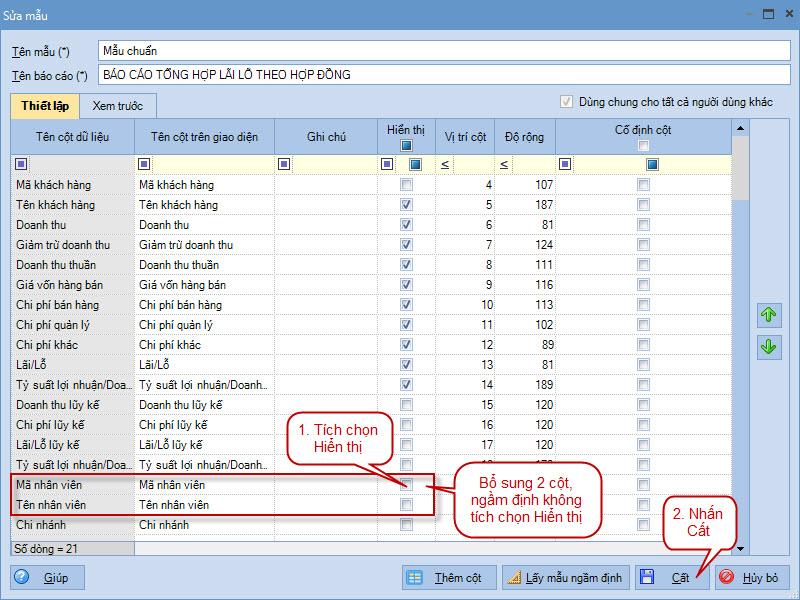
Task: Check Hiển thị for Tên nhân viên
Action: (x=406, y=505)
